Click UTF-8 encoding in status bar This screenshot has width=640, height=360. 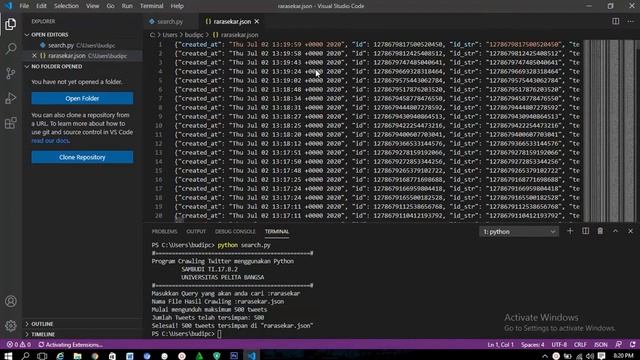tap(559, 344)
